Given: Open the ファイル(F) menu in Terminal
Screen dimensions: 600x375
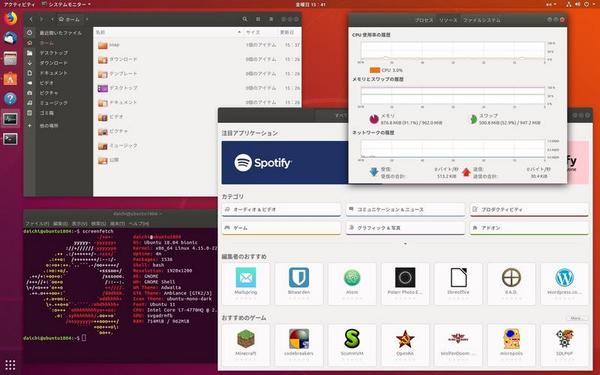Looking at the screenshot, I should [37, 223].
